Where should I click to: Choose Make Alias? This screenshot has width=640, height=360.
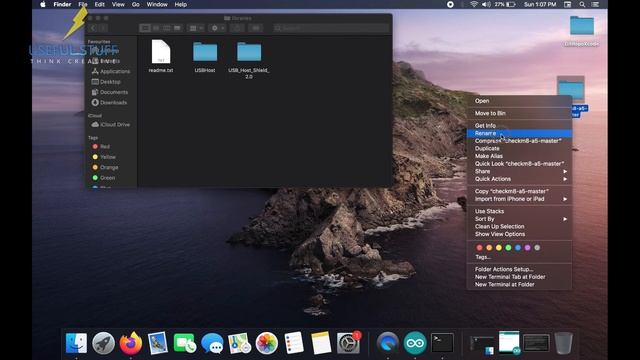(519, 156)
